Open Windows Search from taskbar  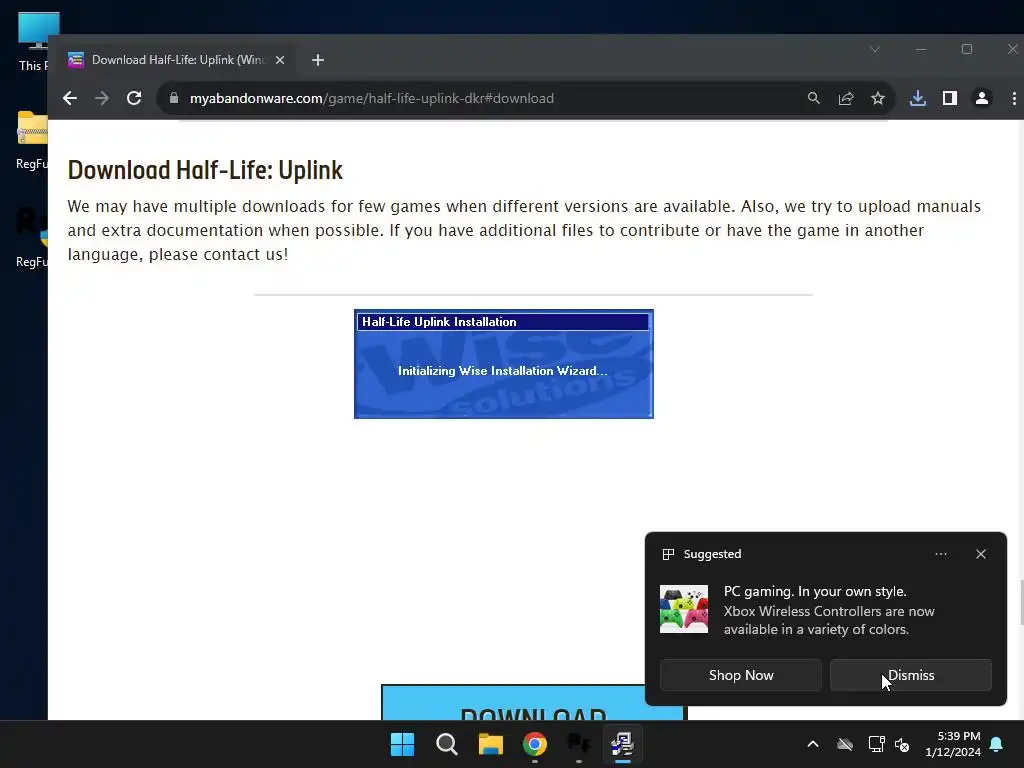coord(447,744)
